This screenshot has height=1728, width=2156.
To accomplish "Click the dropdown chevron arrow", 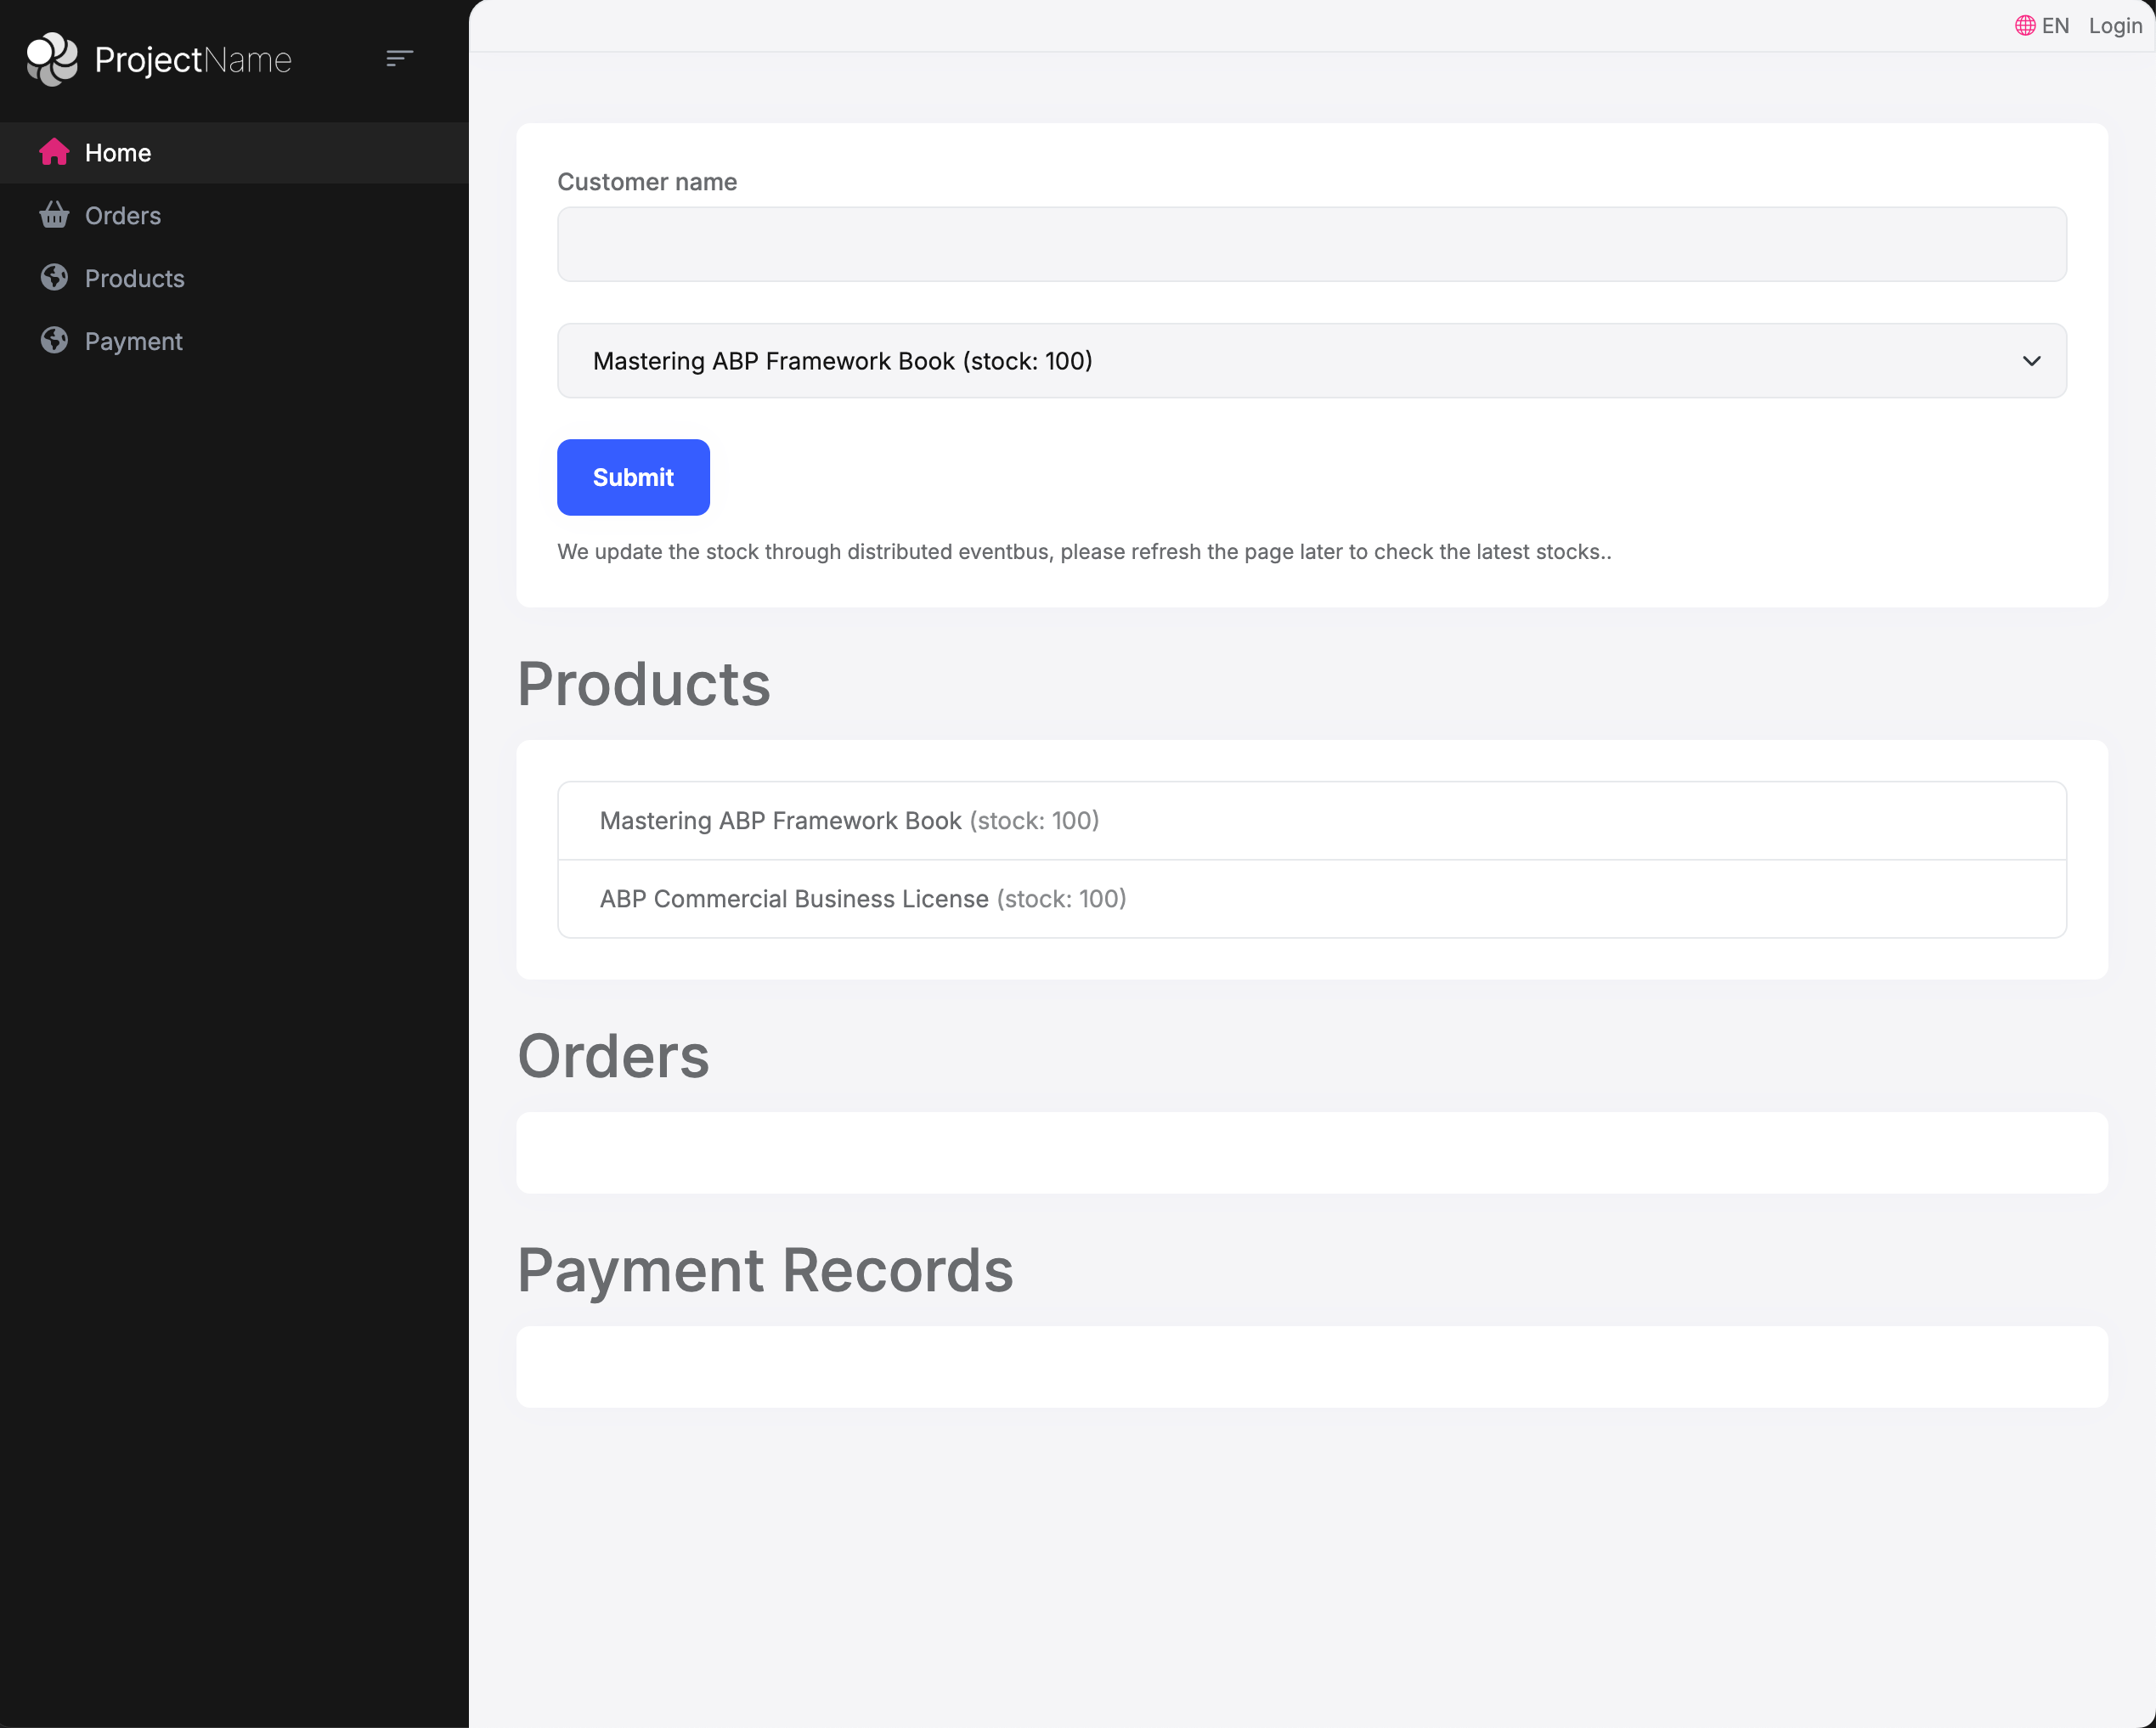I will pos(2031,361).
